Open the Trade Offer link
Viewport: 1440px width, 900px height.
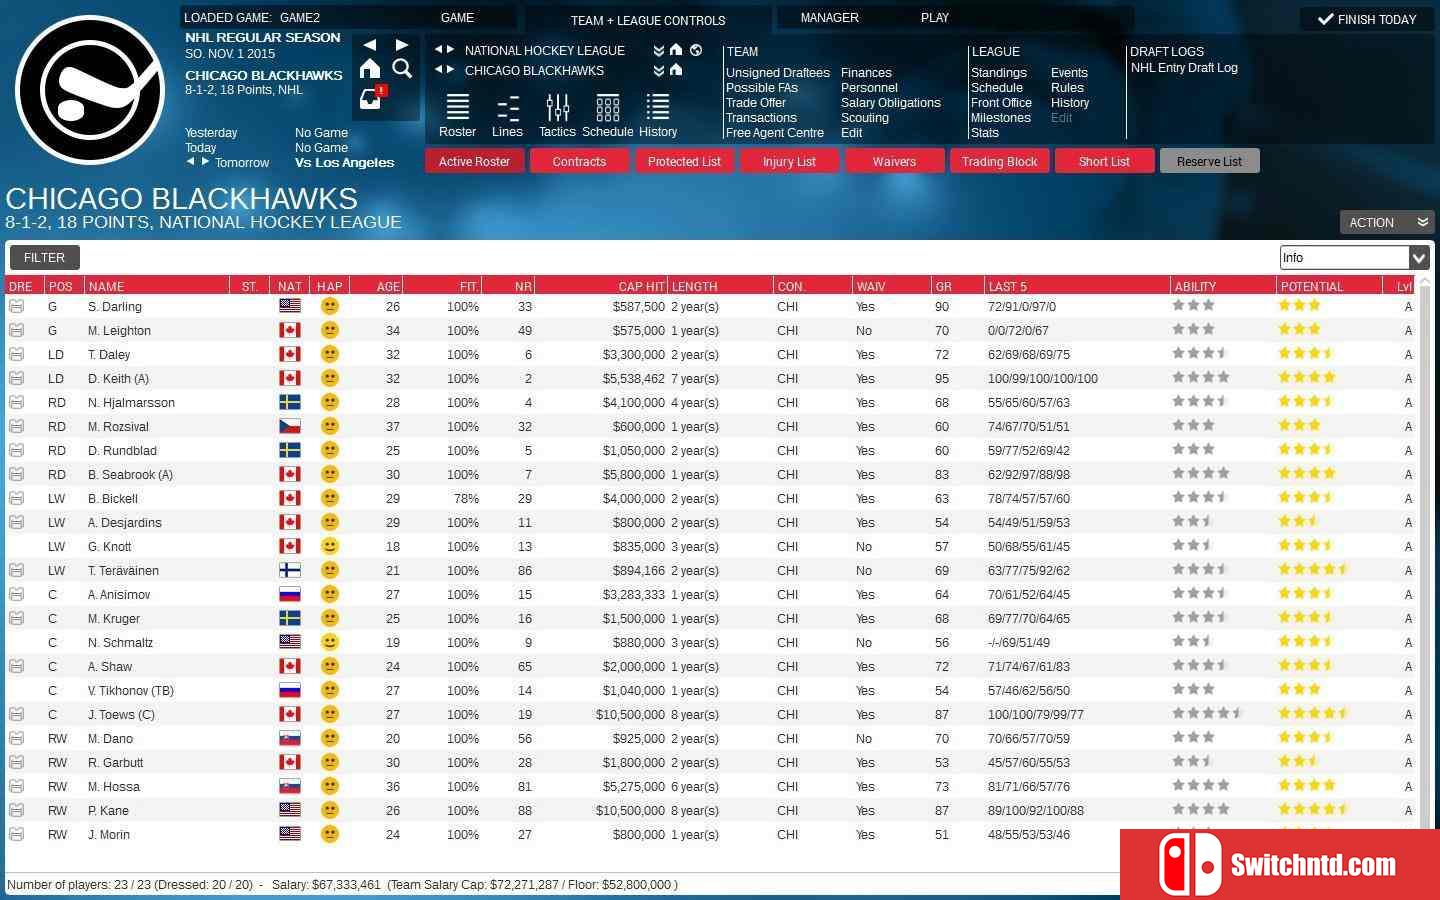click(x=756, y=103)
